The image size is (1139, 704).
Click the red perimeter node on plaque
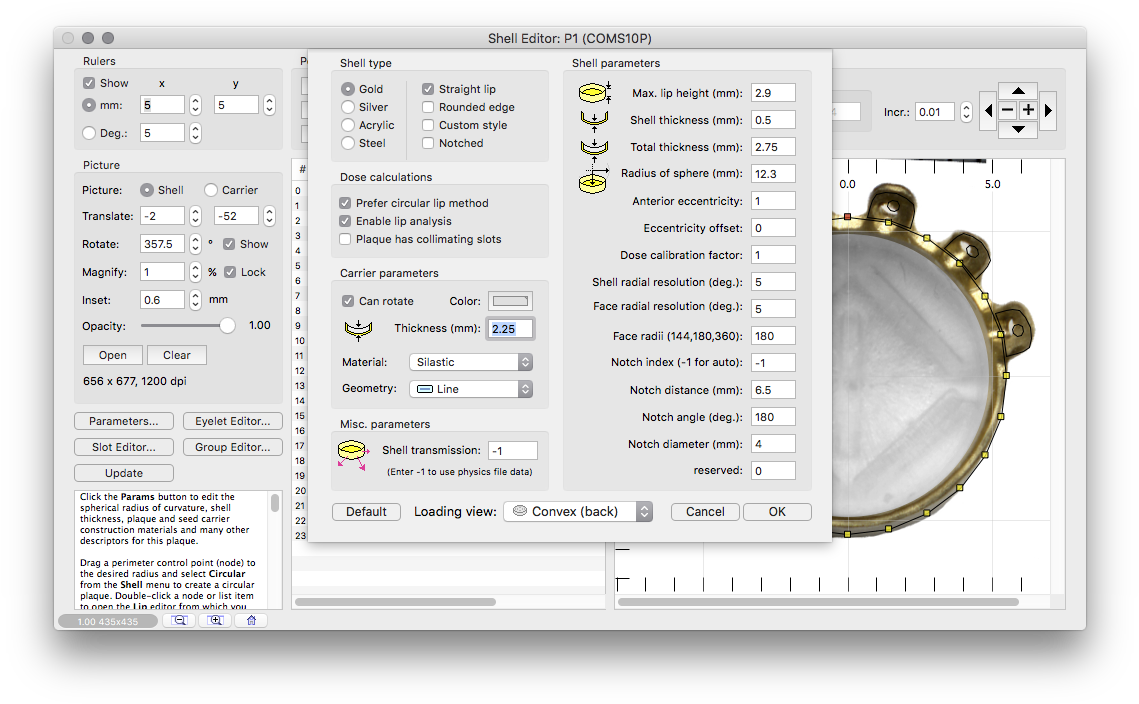click(x=847, y=217)
